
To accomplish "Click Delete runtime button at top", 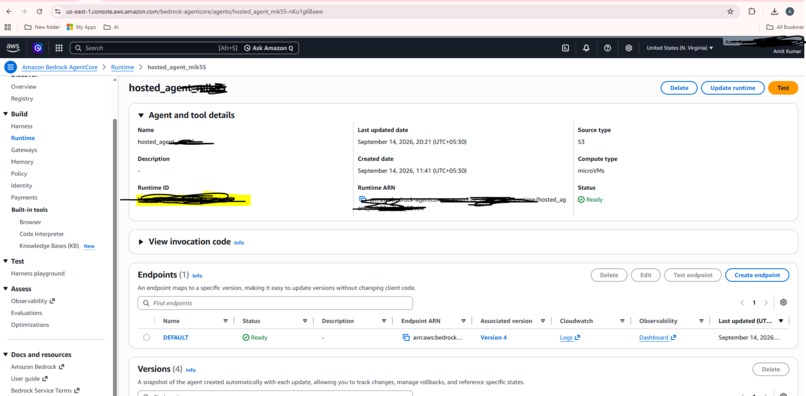I will [679, 88].
